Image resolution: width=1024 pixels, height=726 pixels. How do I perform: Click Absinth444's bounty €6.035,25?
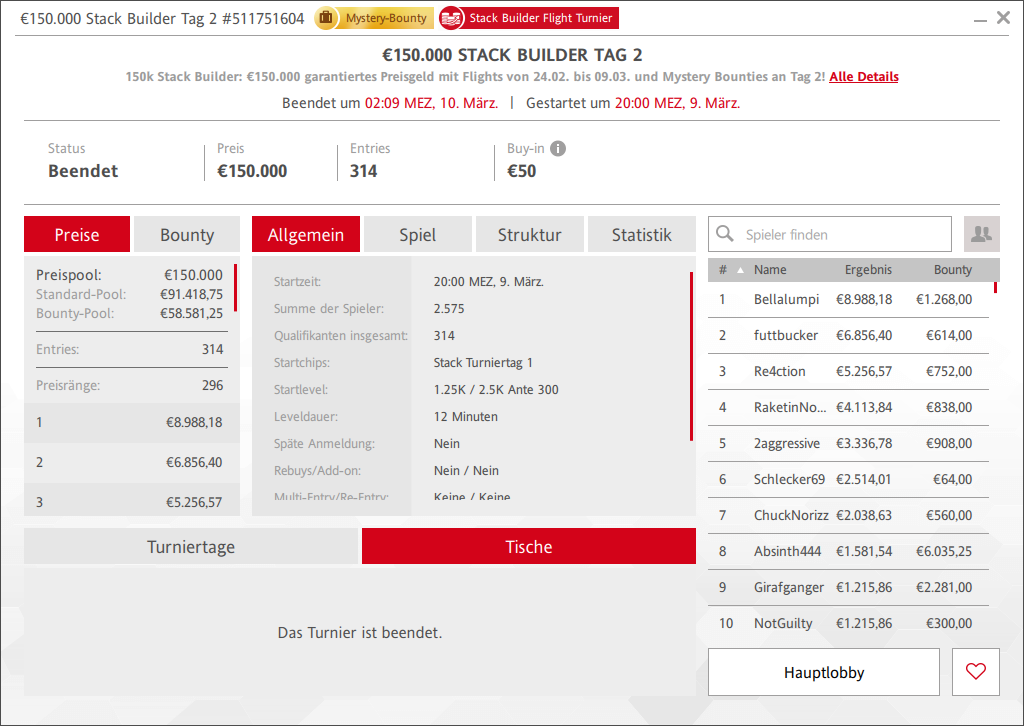[x=944, y=551]
